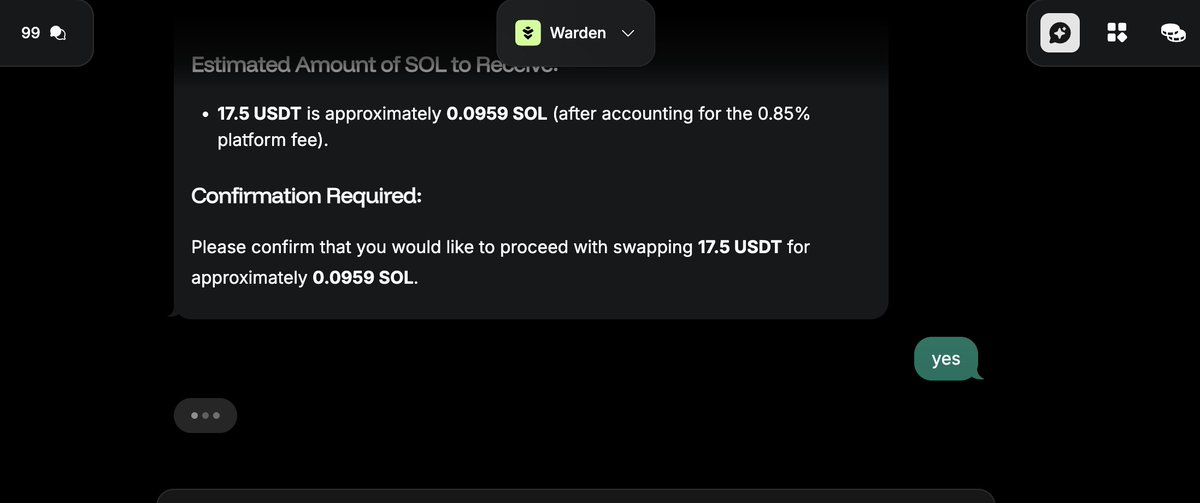
Task: Click bold "0.0959 SOL." ending the confirmation
Action: [x=365, y=278]
